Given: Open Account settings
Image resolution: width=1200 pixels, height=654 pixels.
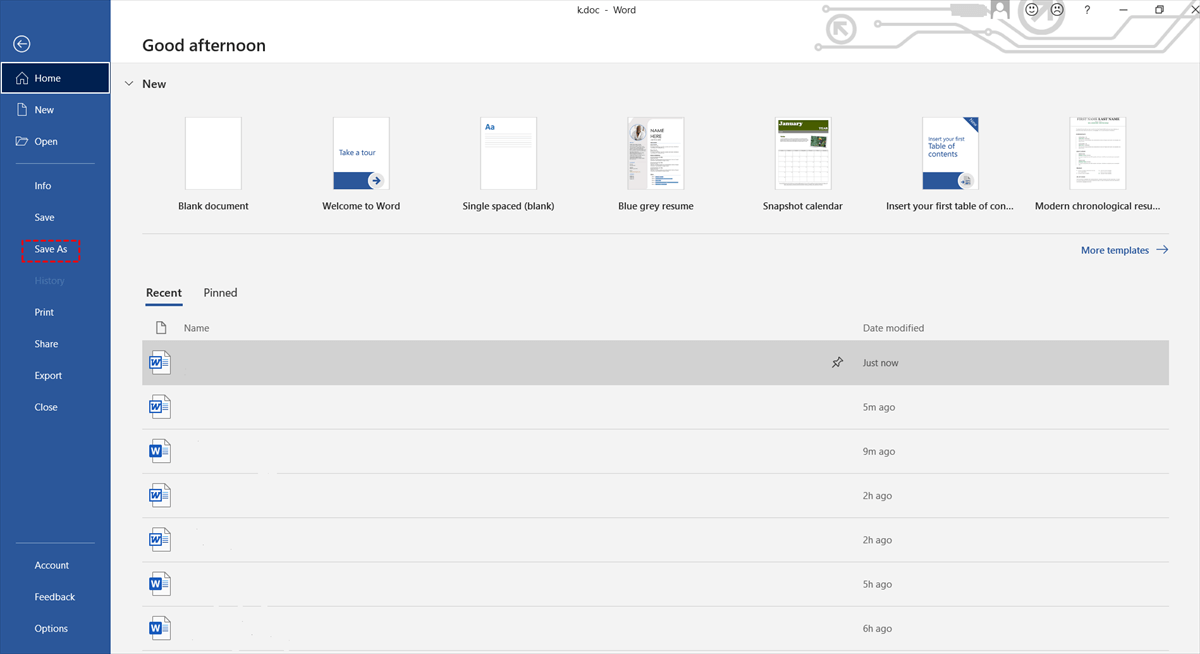Looking at the screenshot, I should tap(52, 565).
